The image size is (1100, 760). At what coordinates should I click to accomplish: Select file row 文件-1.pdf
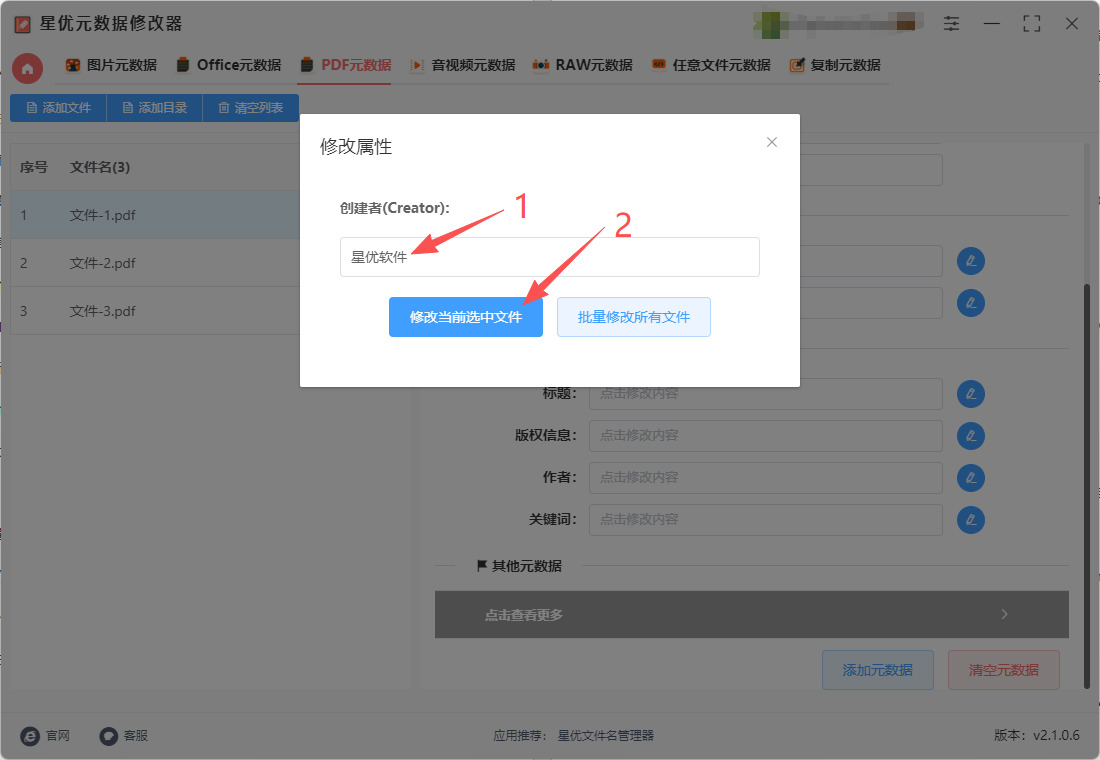(x=155, y=215)
